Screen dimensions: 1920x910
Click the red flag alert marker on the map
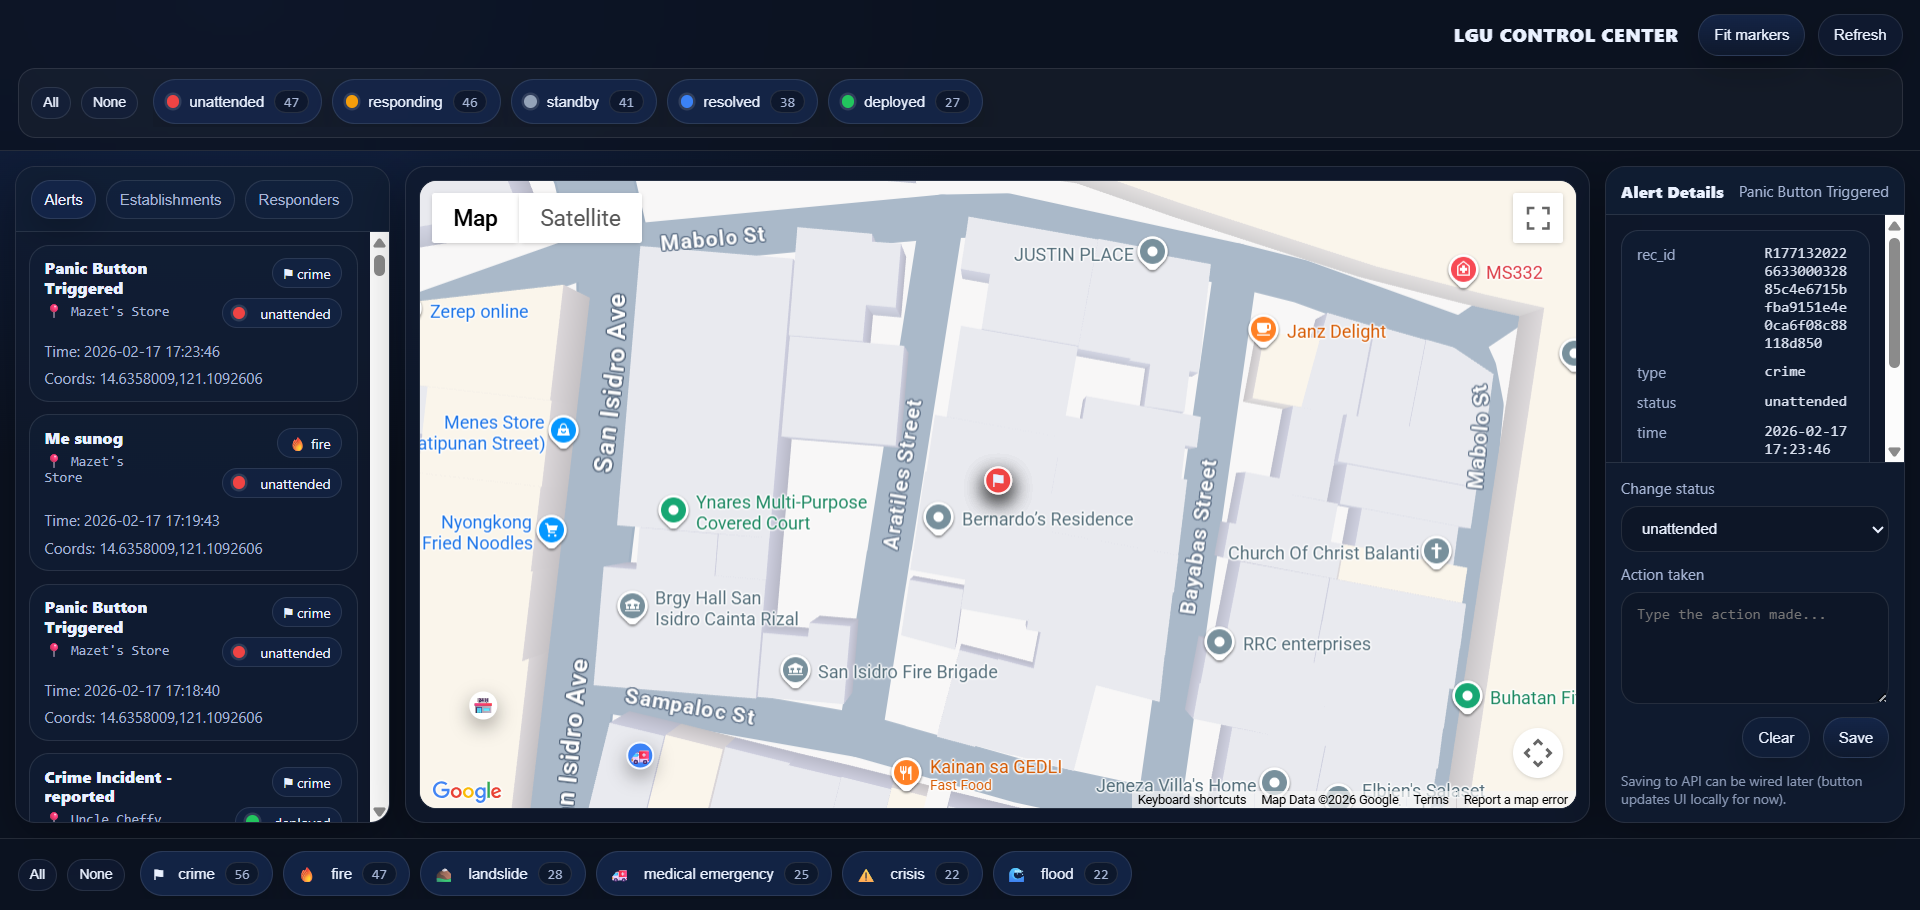coord(997,479)
